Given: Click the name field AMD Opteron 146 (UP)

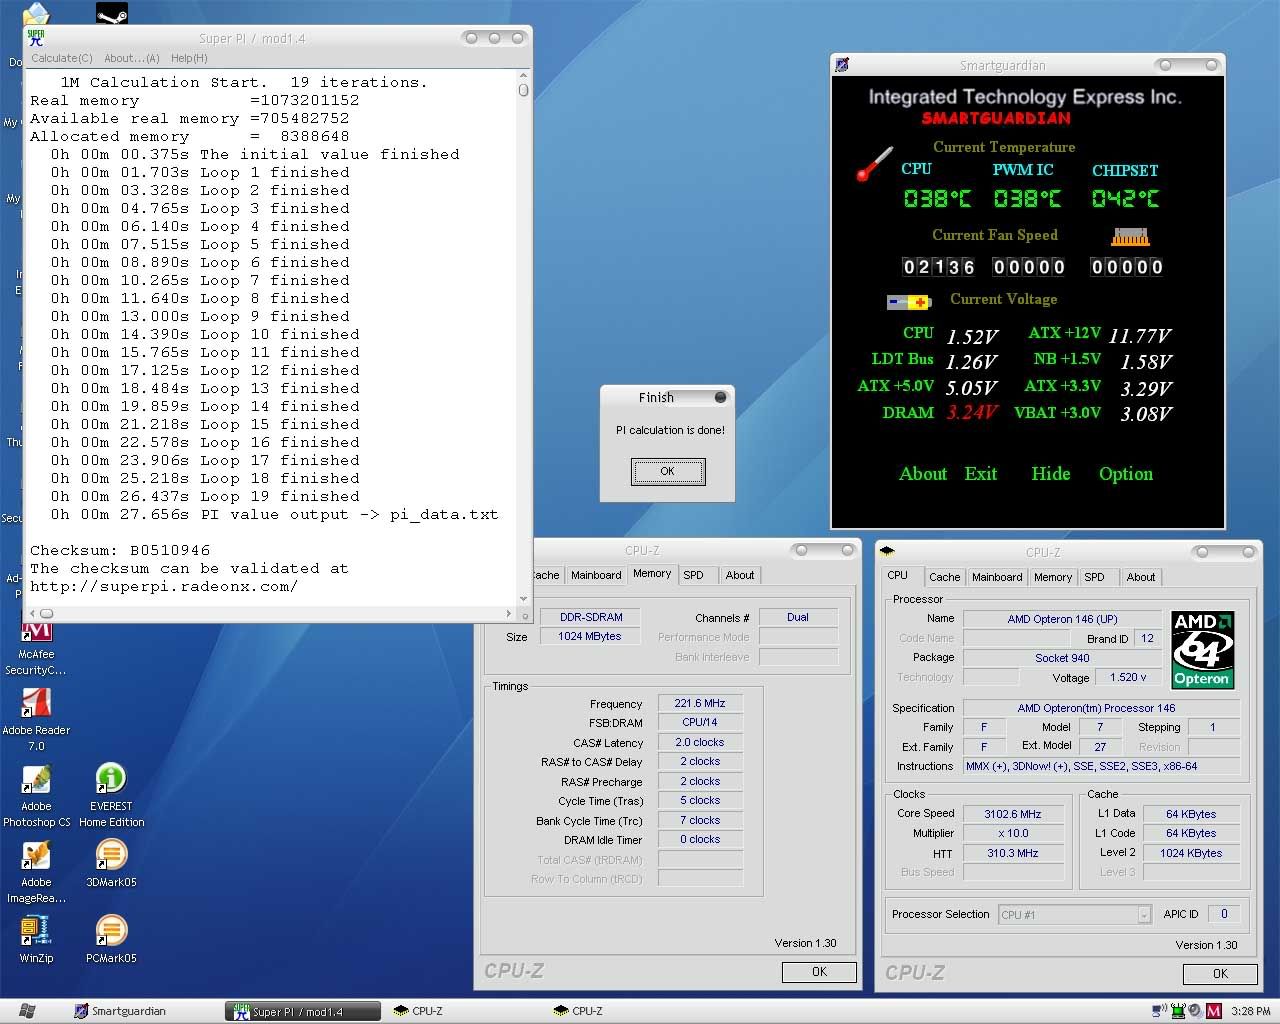Looking at the screenshot, I should [x=1062, y=619].
